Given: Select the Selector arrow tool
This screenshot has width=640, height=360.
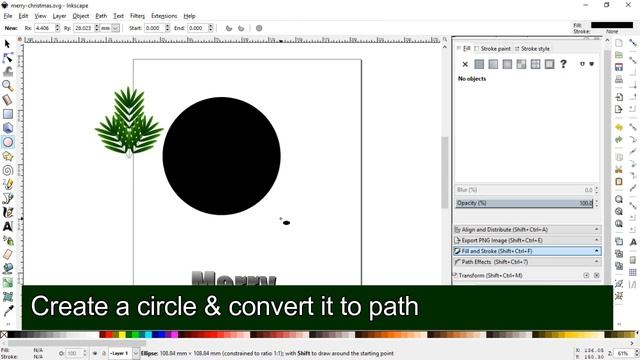Looking at the screenshot, I should tap(7, 44).
